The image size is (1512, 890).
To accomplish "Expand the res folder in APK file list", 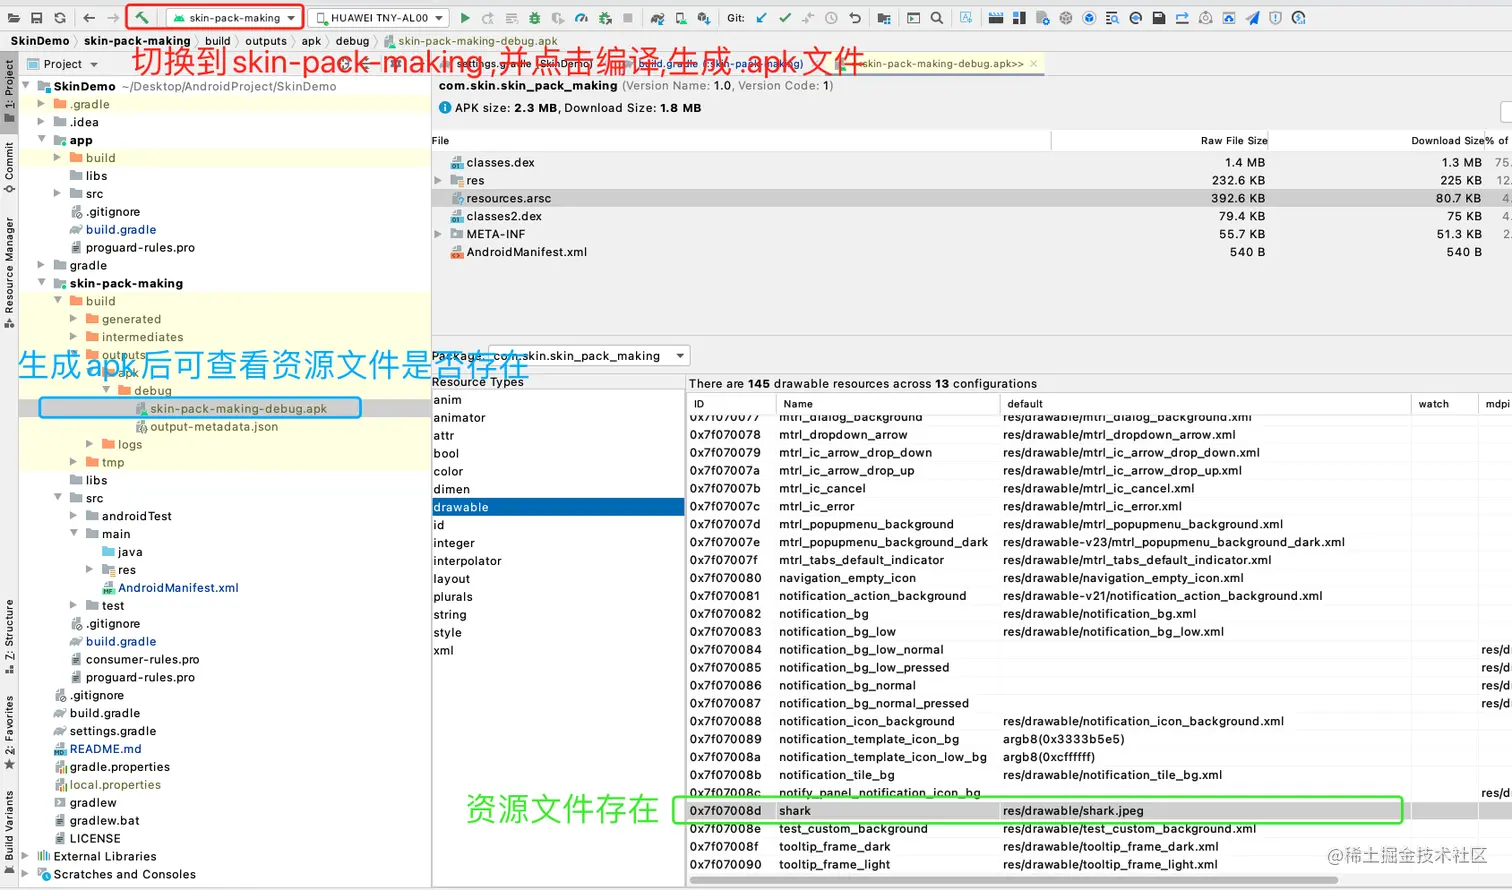I will 438,181.
